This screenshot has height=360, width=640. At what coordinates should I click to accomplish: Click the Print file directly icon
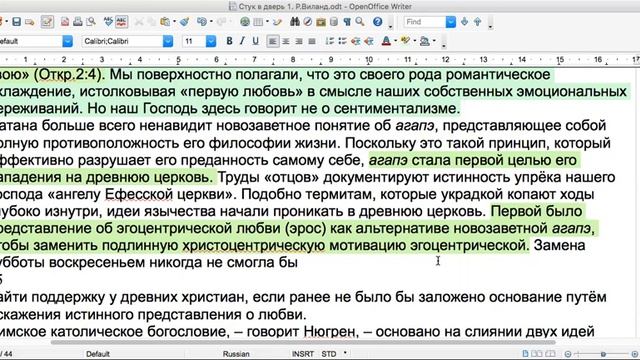(x=78, y=22)
